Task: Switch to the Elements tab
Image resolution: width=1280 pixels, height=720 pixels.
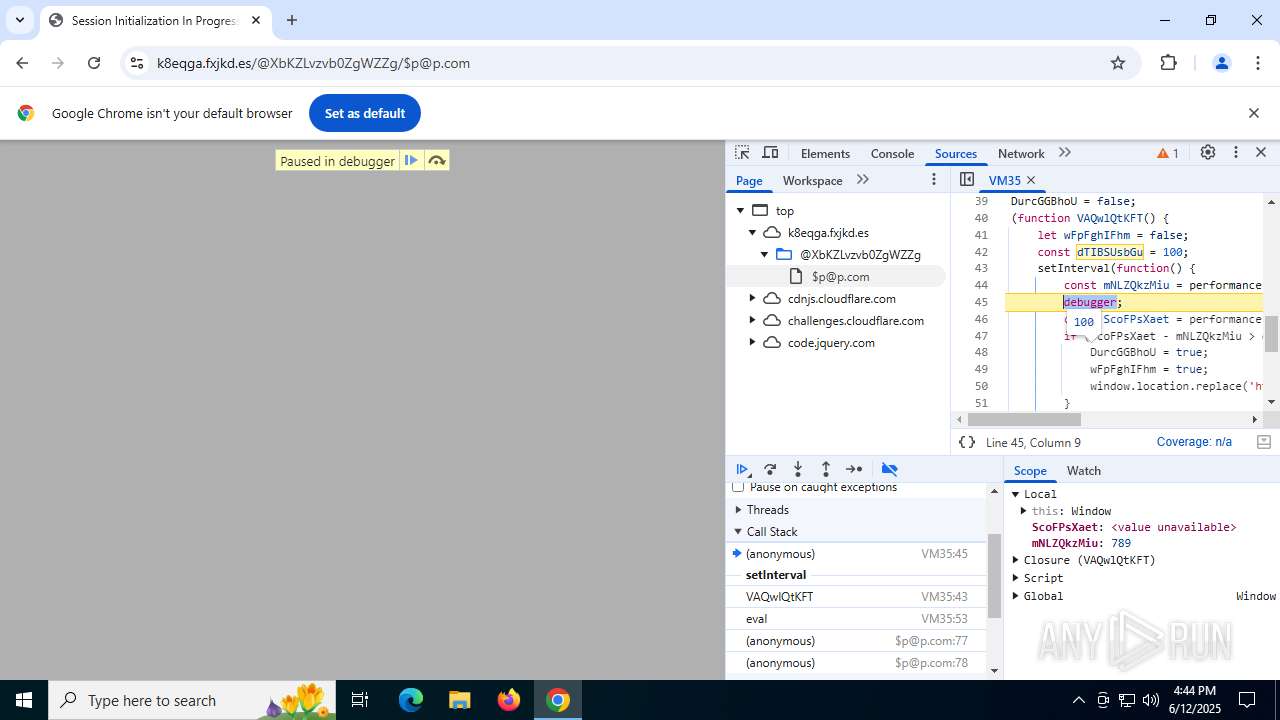Action: 825,153
